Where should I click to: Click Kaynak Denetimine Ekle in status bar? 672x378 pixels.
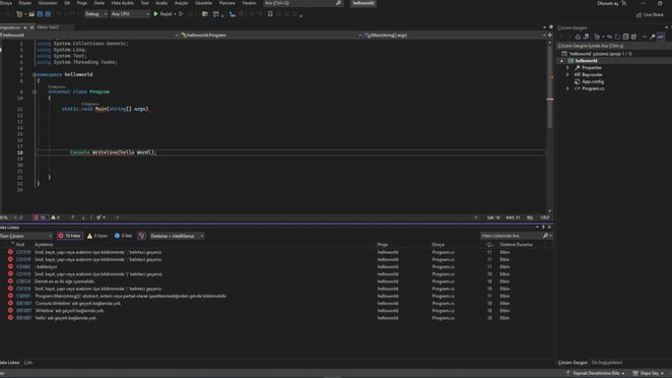click(596, 373)
